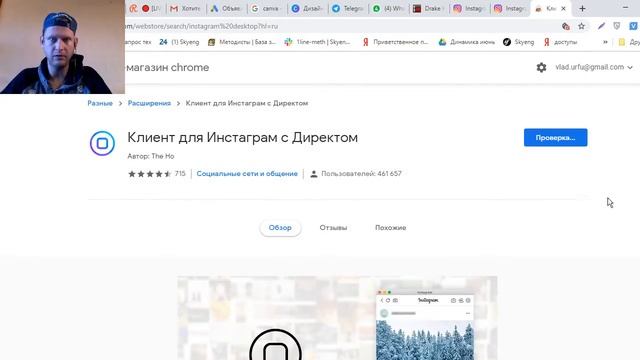This screenshot has width=640, height=360.
Task: Switch to the red recording-dot tab
Action: 151,9
